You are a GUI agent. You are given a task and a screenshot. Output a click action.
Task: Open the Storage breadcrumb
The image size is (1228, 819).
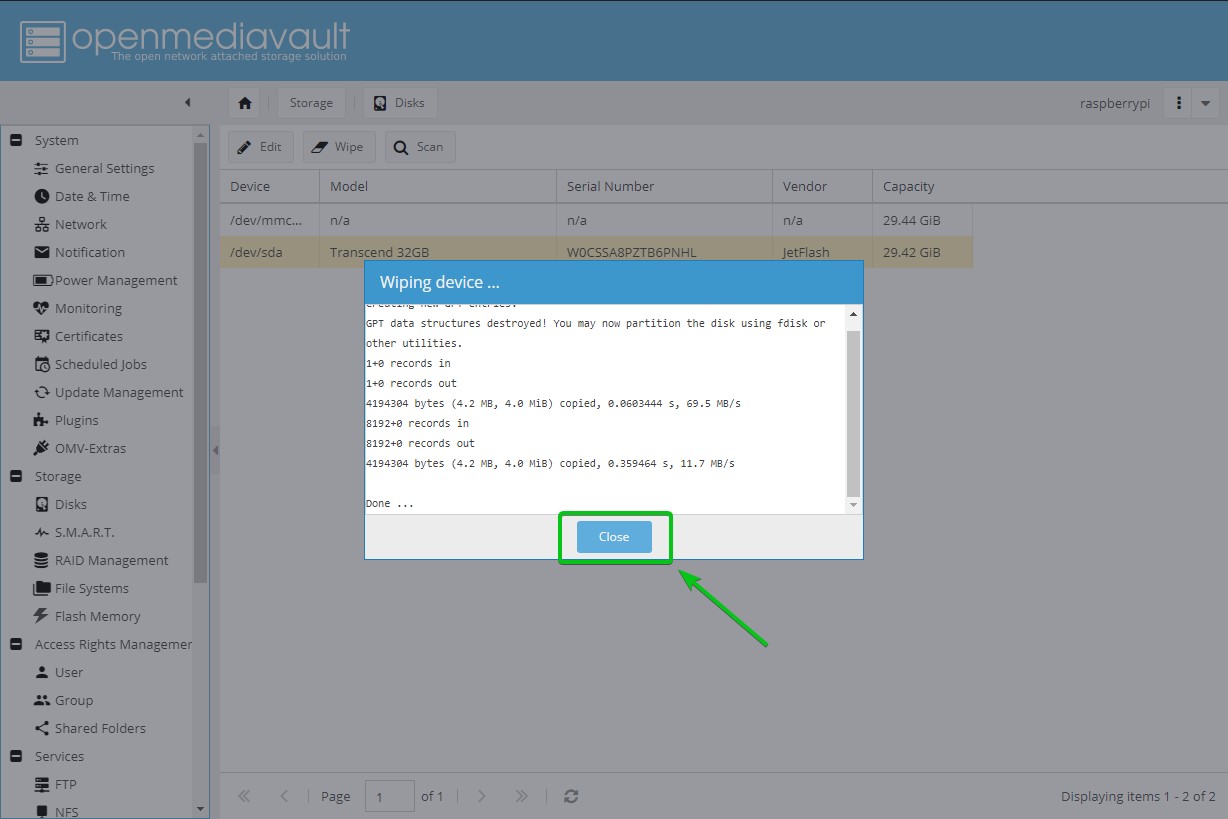tap(311, 103)
